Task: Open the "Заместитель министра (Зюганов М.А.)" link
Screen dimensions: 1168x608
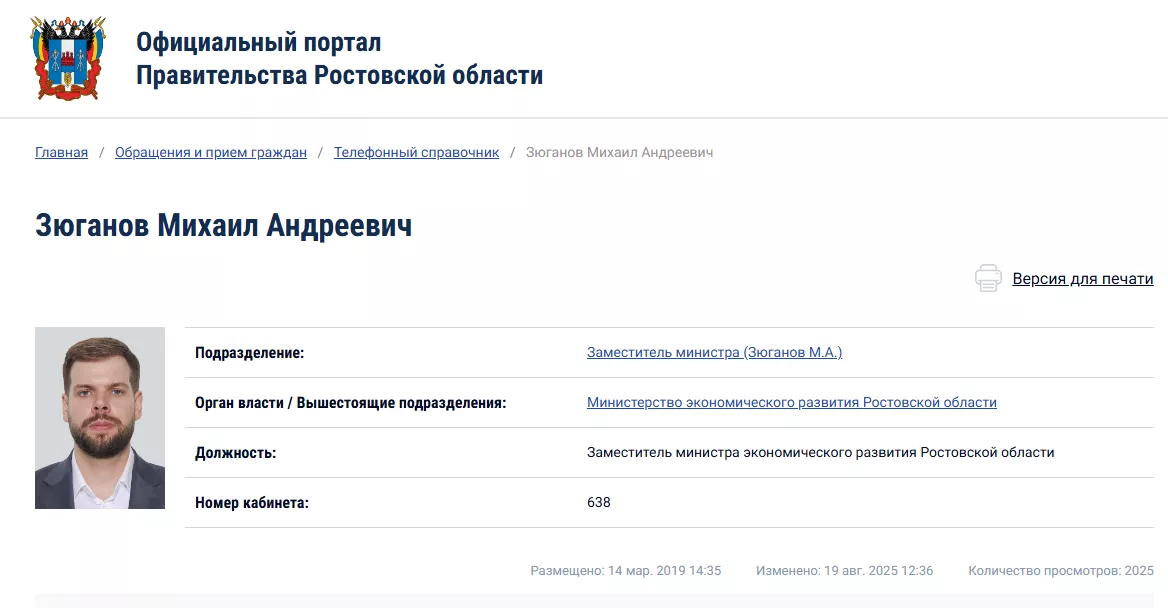Action: coord(714,352)
